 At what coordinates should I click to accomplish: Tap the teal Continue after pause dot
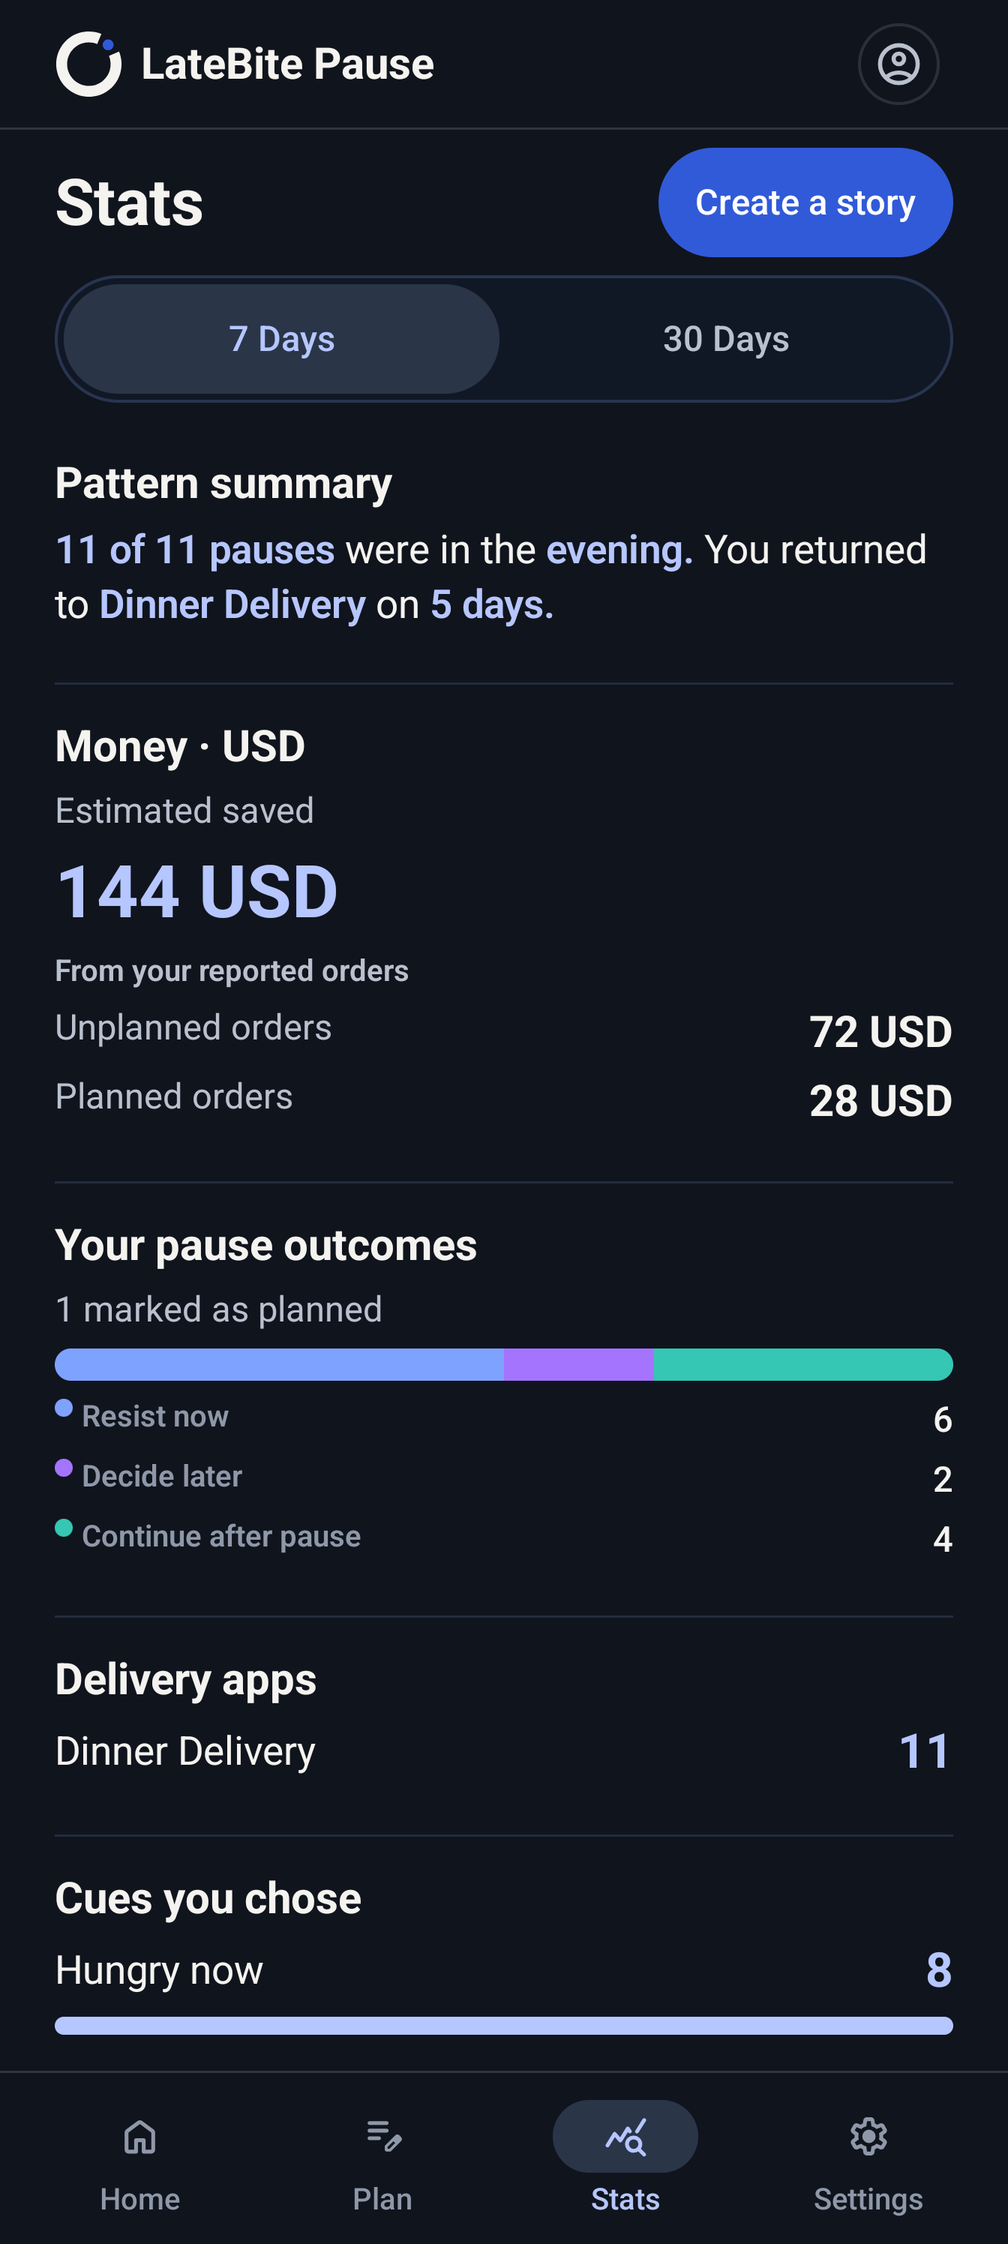click(64, 1528)
